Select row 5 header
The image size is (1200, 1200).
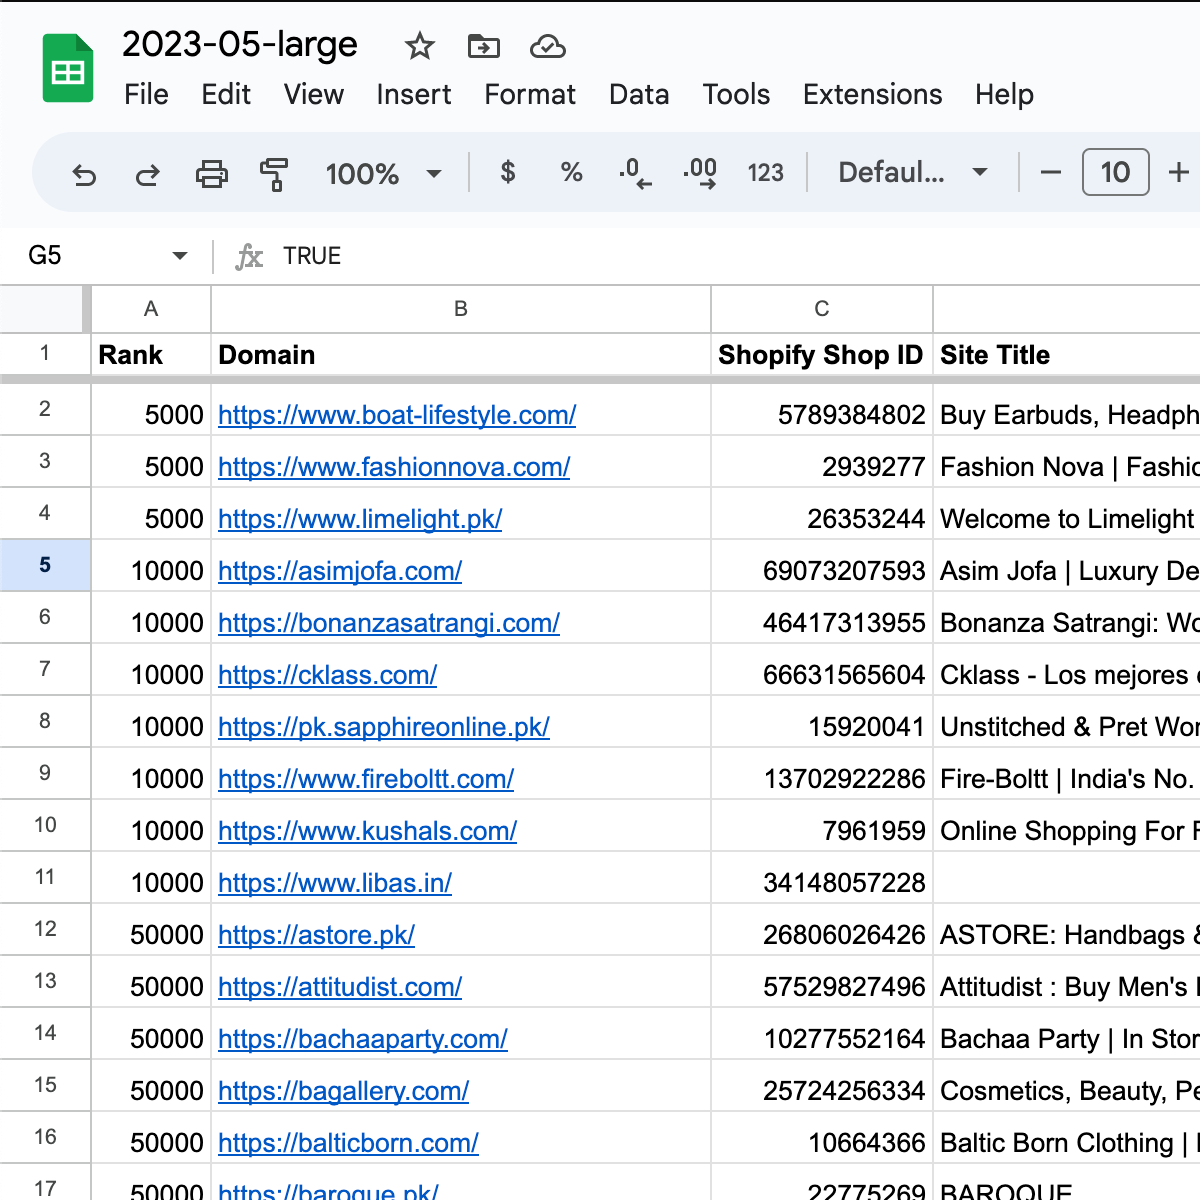[x=45, y=565]
